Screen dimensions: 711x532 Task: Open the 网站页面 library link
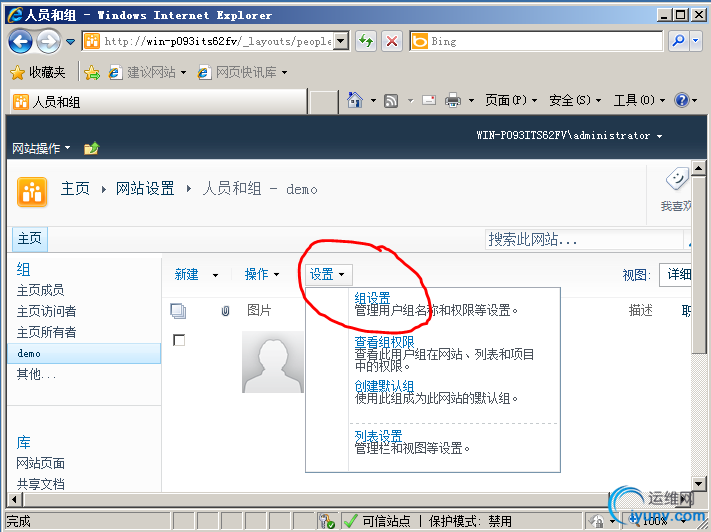tap(40, 463)
